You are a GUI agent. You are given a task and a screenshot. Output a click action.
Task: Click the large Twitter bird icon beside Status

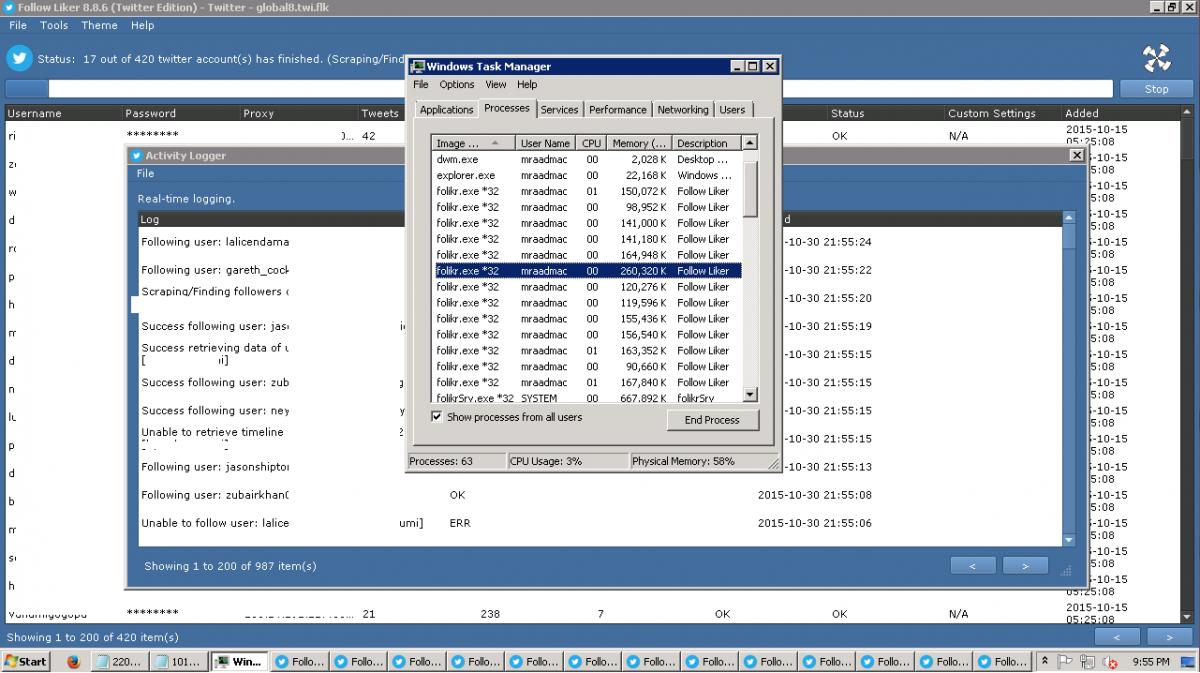(x=20, y=58)
